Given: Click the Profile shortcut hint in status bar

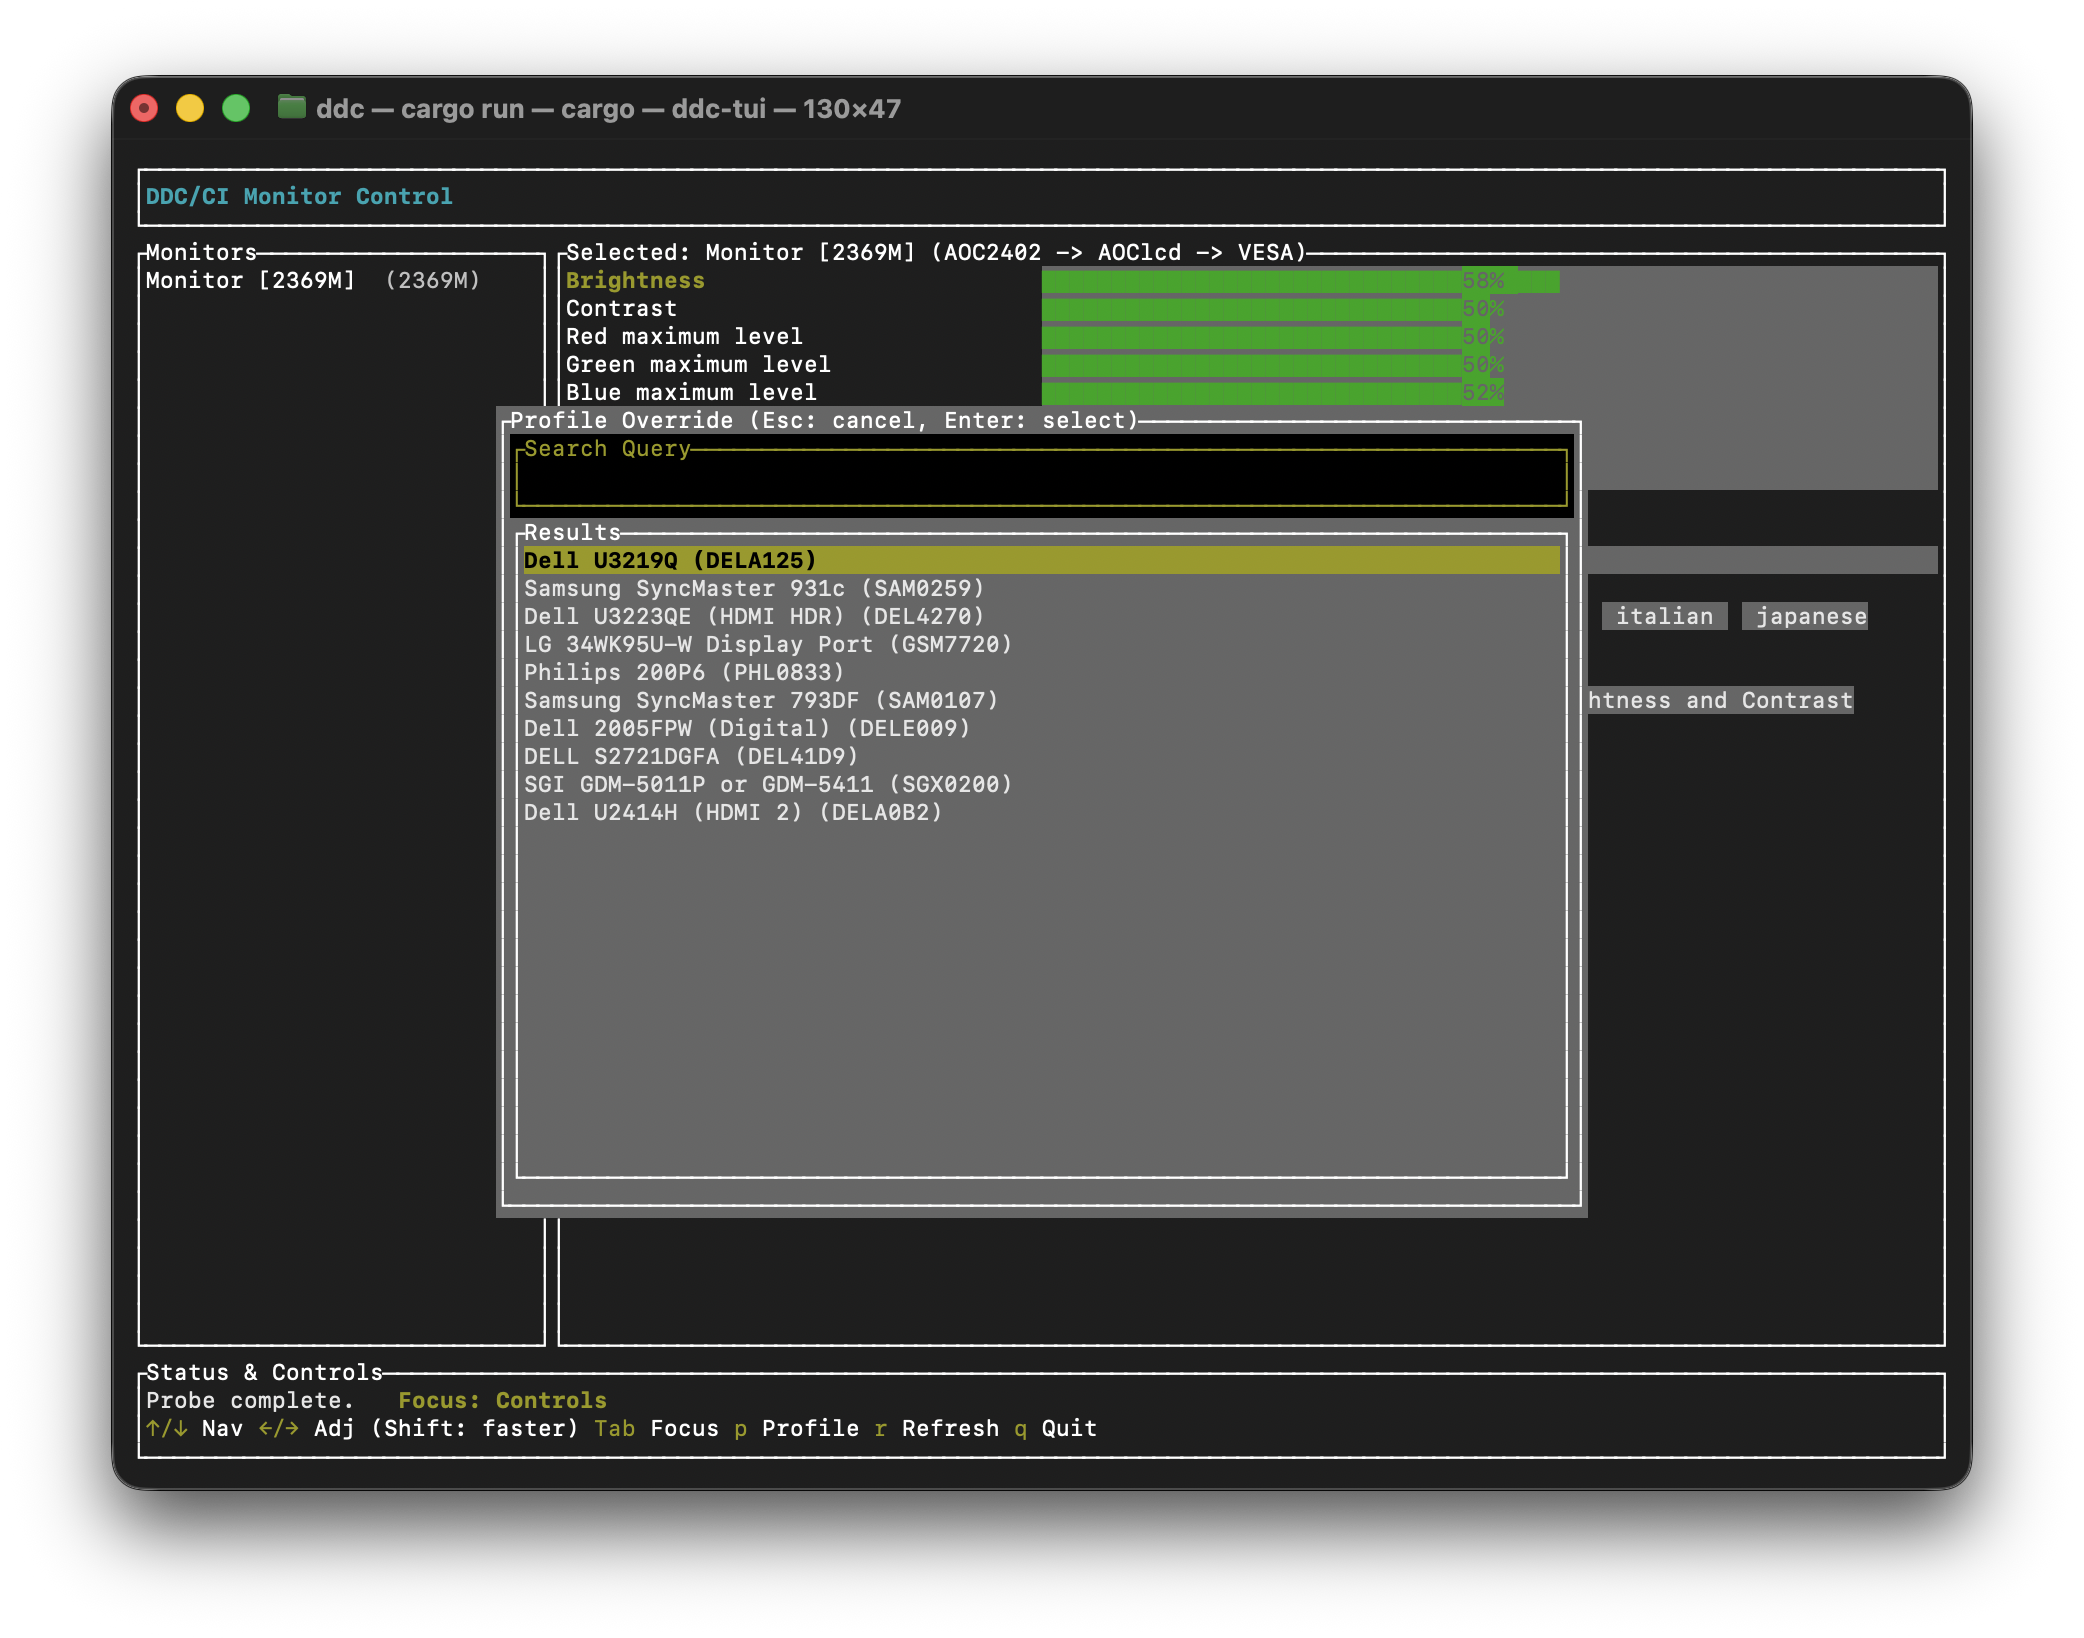Looking at the screenshot, I should tap(796, 1428).
